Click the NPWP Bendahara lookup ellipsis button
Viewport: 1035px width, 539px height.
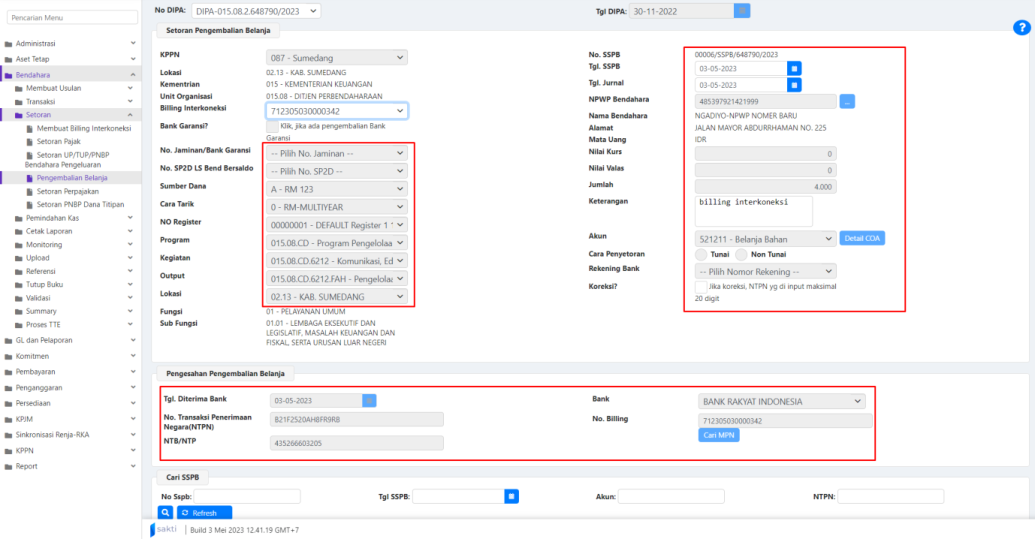pos(847,101)
